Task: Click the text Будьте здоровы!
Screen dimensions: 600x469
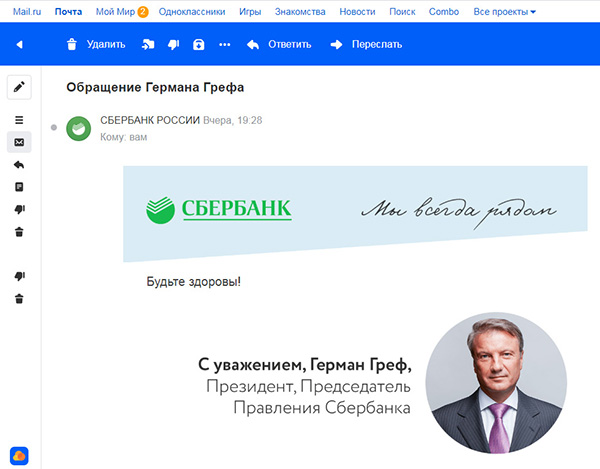Action: coord(194,282)
